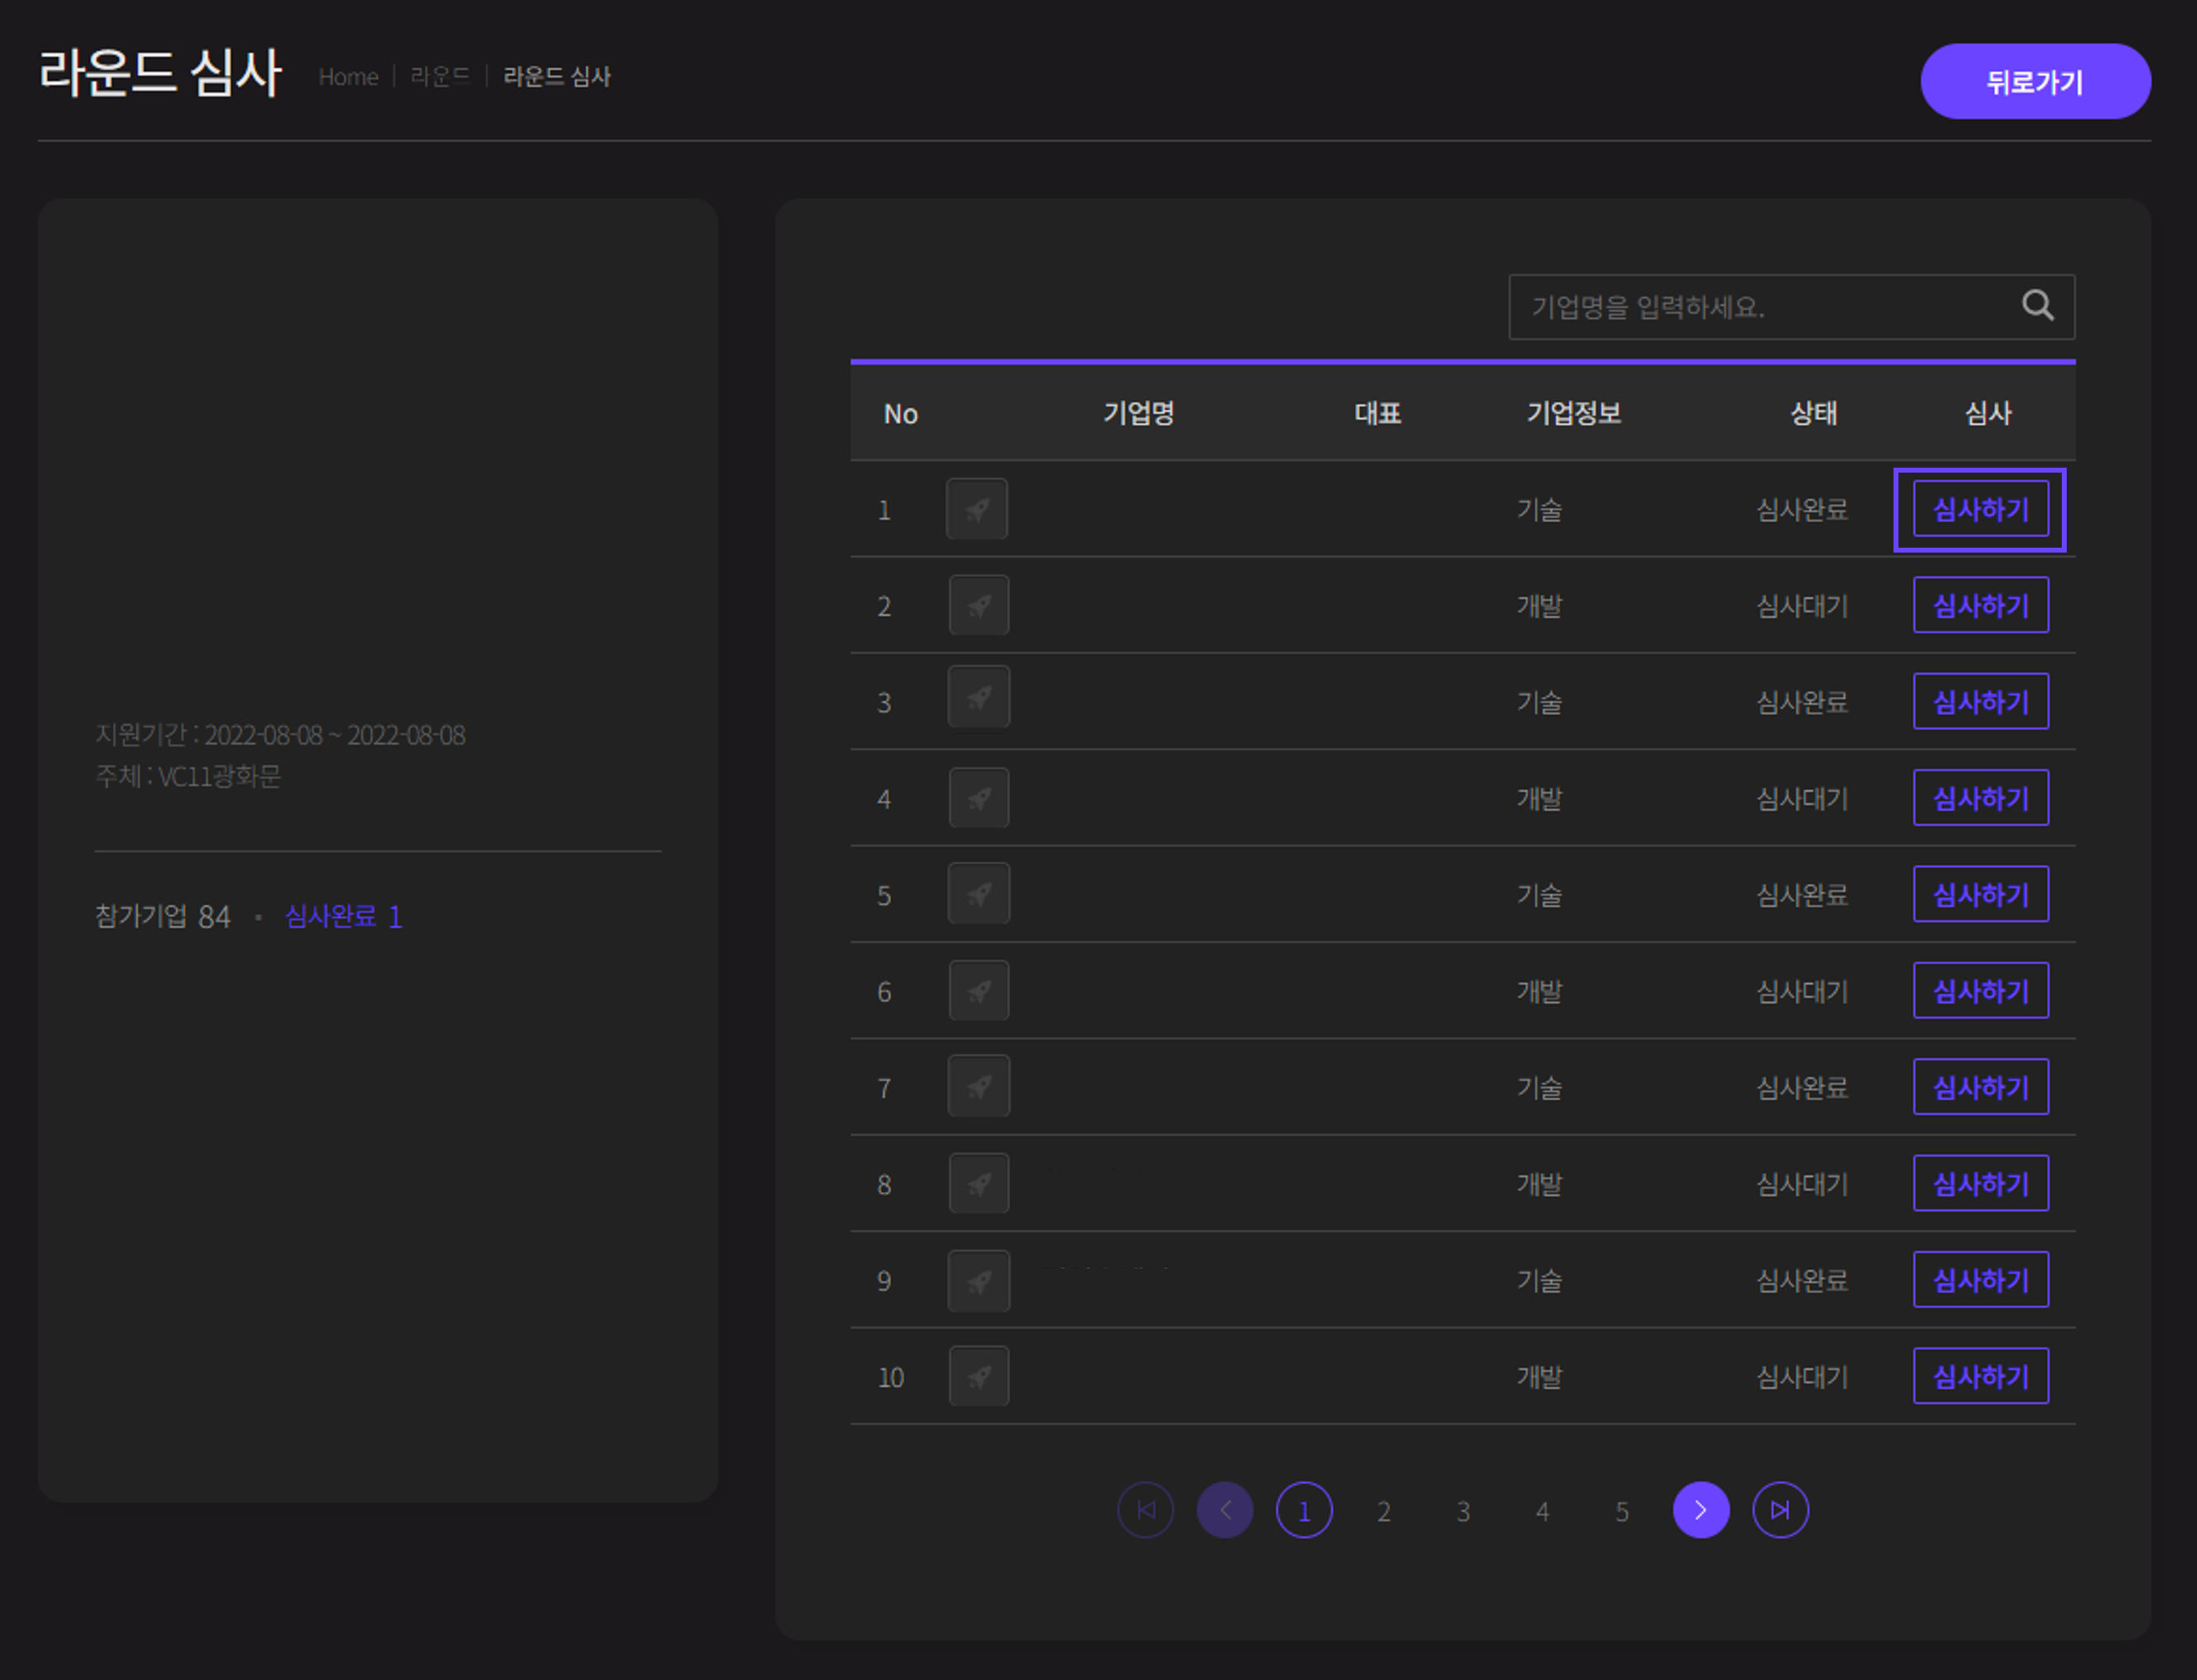Click 심사하기 for company number 2

(1980, 605)
